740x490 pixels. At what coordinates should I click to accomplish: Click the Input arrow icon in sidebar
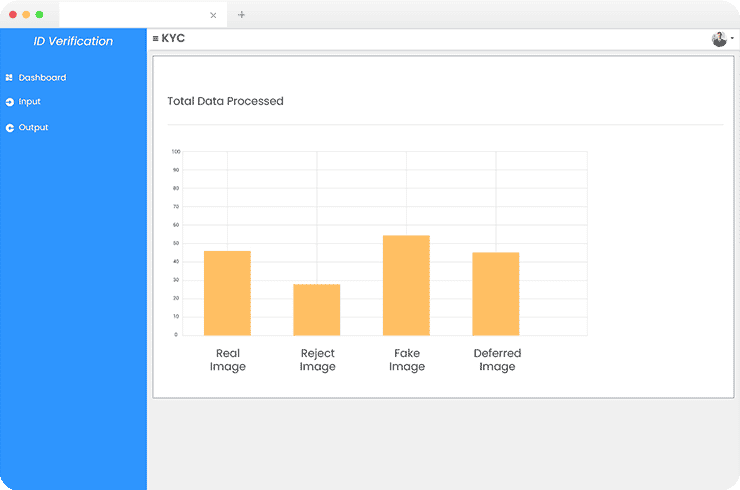pos(9,102)
